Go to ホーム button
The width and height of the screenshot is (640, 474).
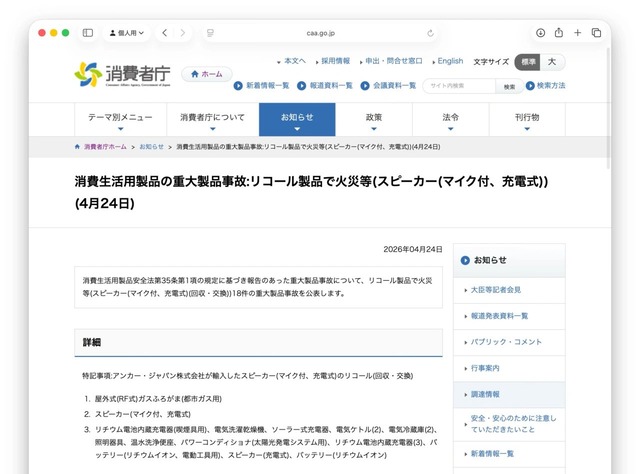click(207, 74)
